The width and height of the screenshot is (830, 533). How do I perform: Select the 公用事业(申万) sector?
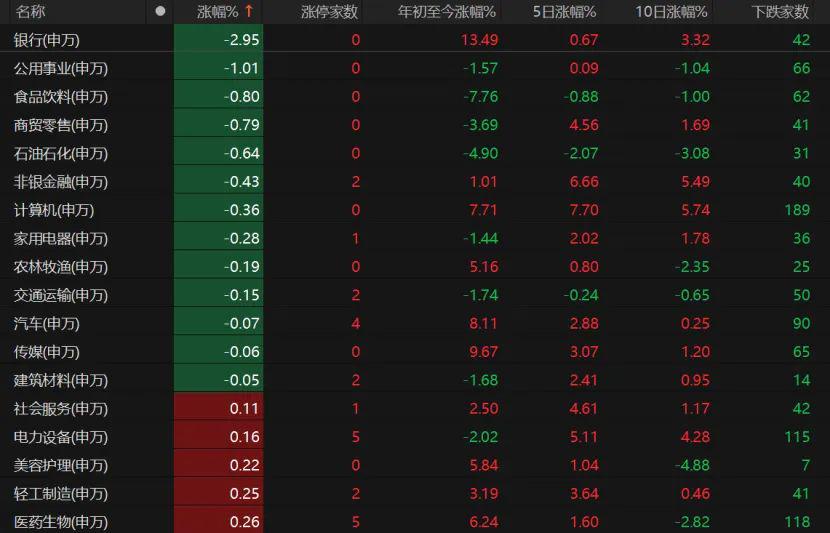[x=60, y=68]
